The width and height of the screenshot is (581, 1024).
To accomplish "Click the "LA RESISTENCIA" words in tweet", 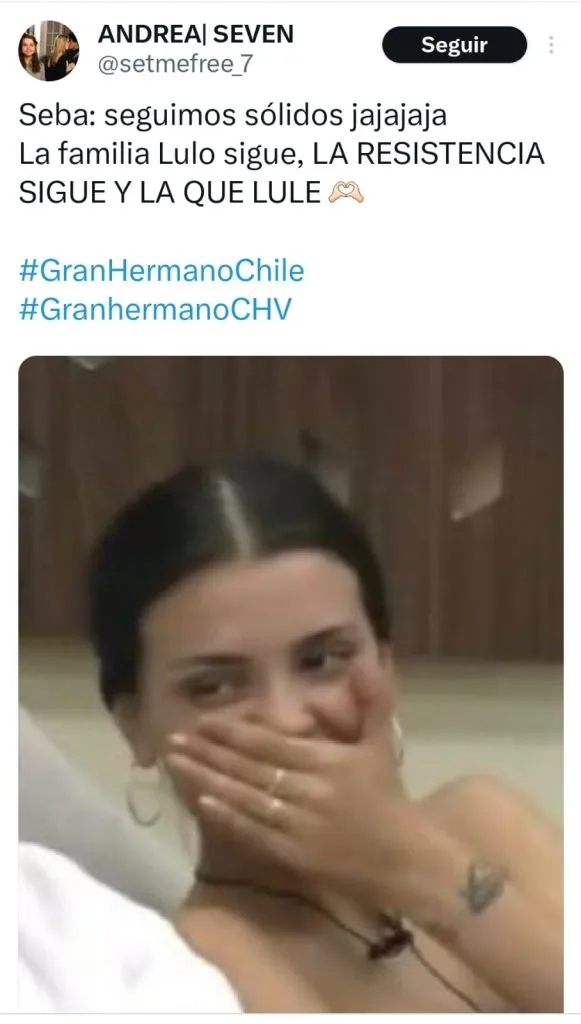I will pyautogui.click(x=429, y=155).
